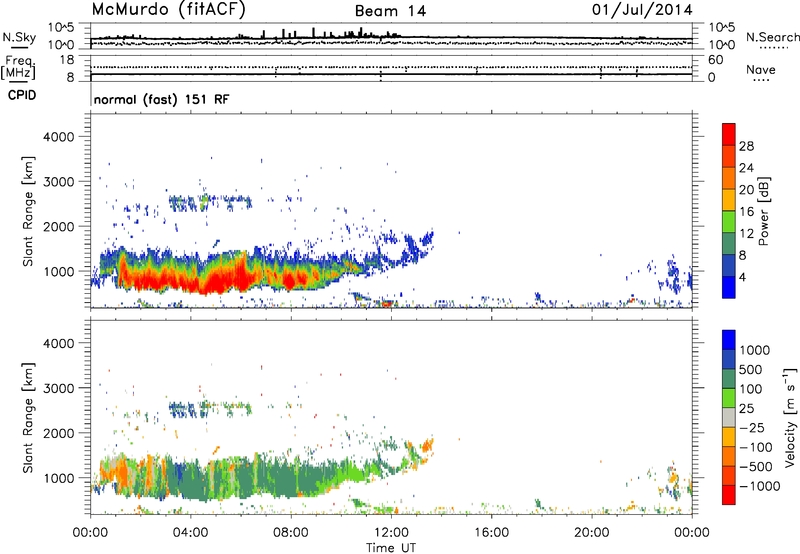
Task: Click the "4000" tick on the power panel
Action: coord(58,137)
